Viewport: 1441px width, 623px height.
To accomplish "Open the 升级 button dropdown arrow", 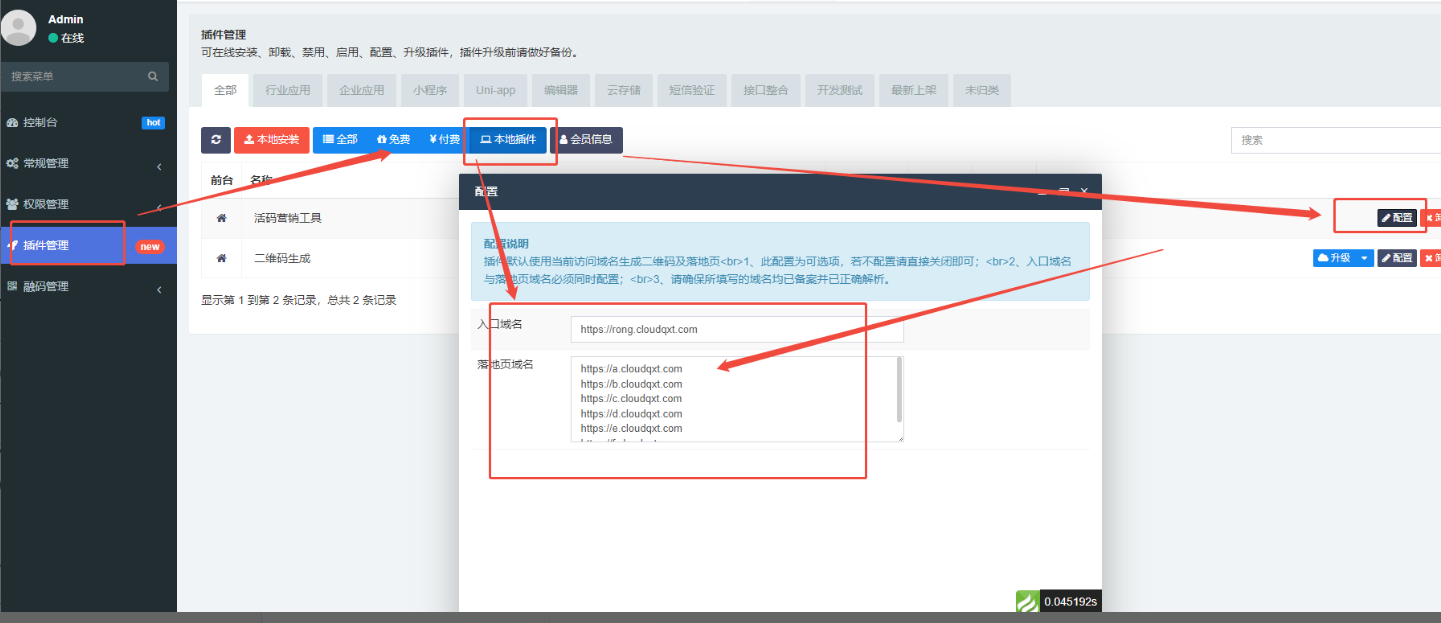I will point(1364,257).
